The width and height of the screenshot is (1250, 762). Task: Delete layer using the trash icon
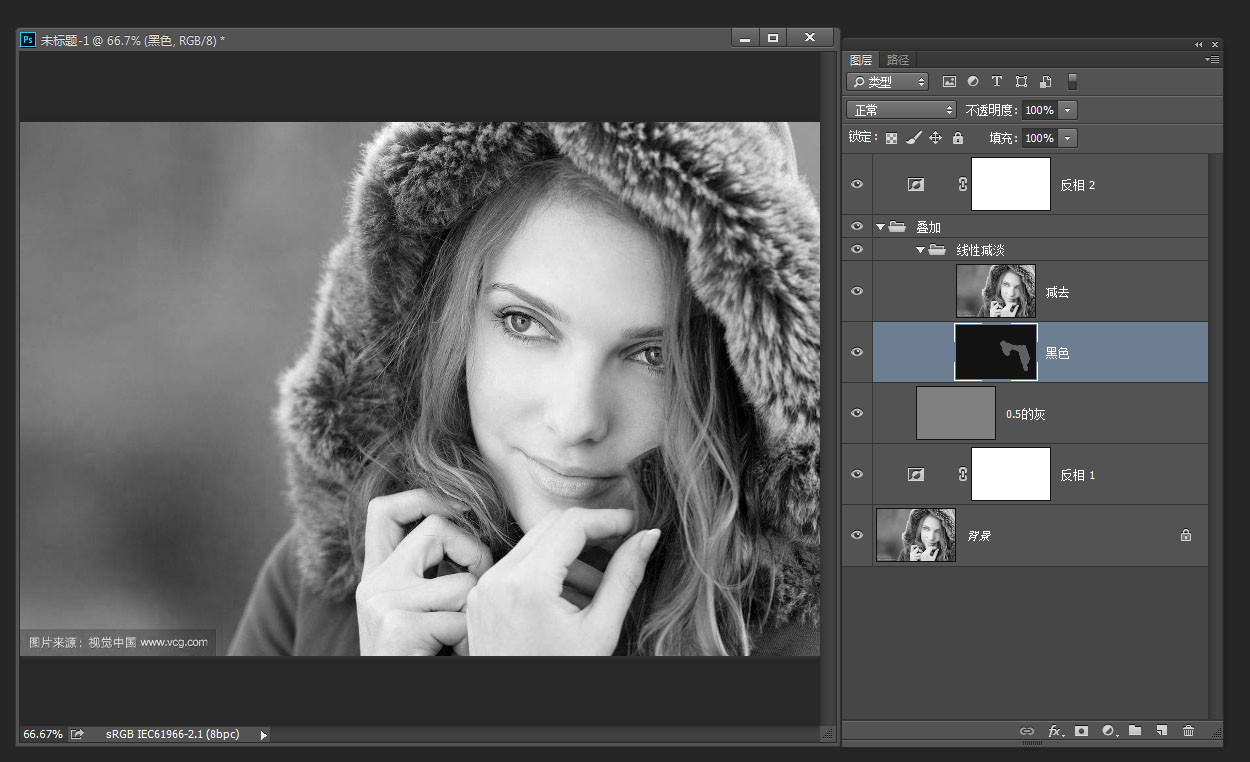1188,731
